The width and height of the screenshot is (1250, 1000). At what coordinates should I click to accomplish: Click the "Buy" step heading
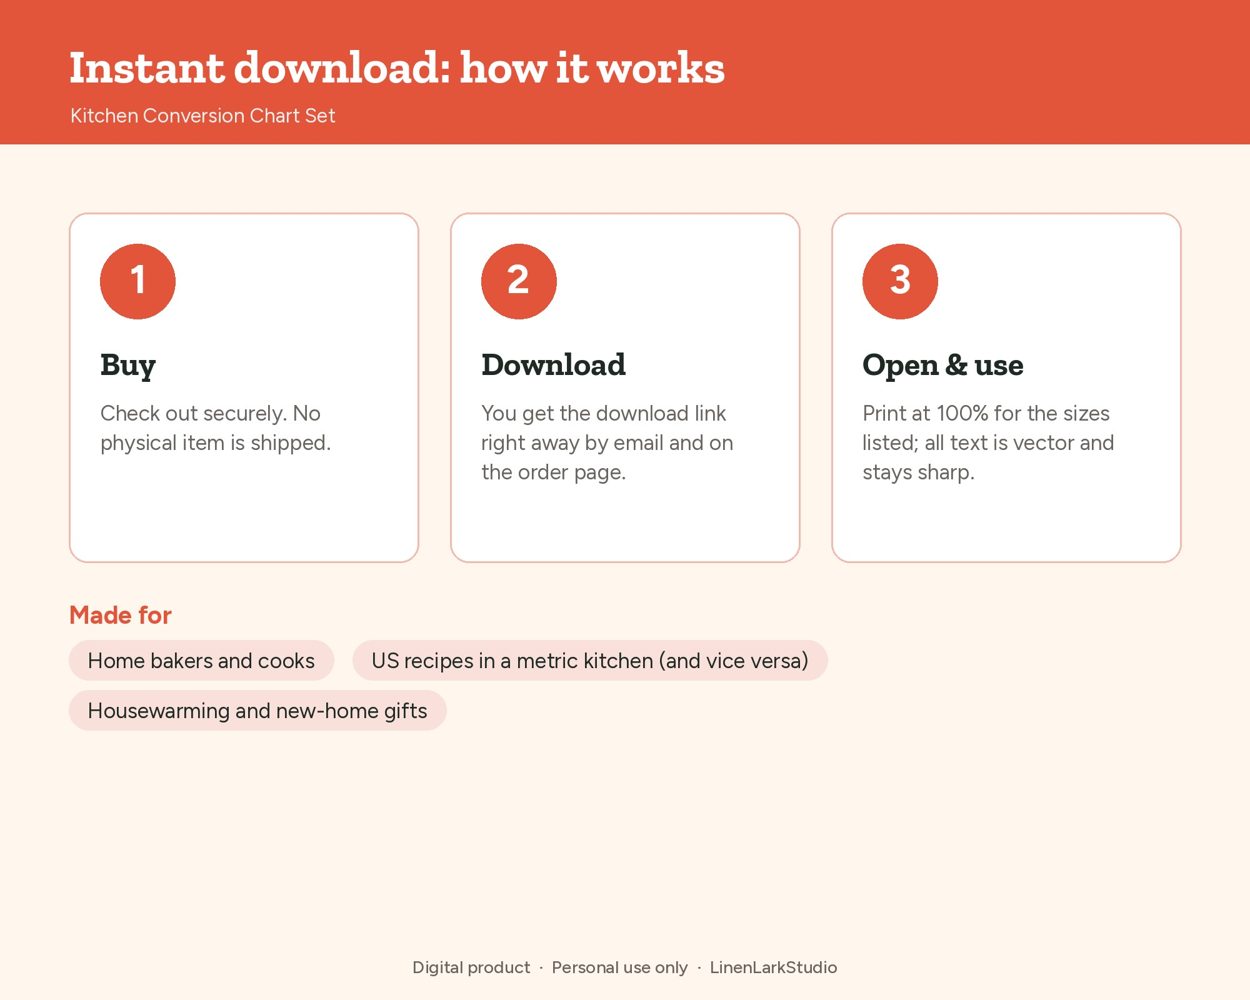click(128, 365)
